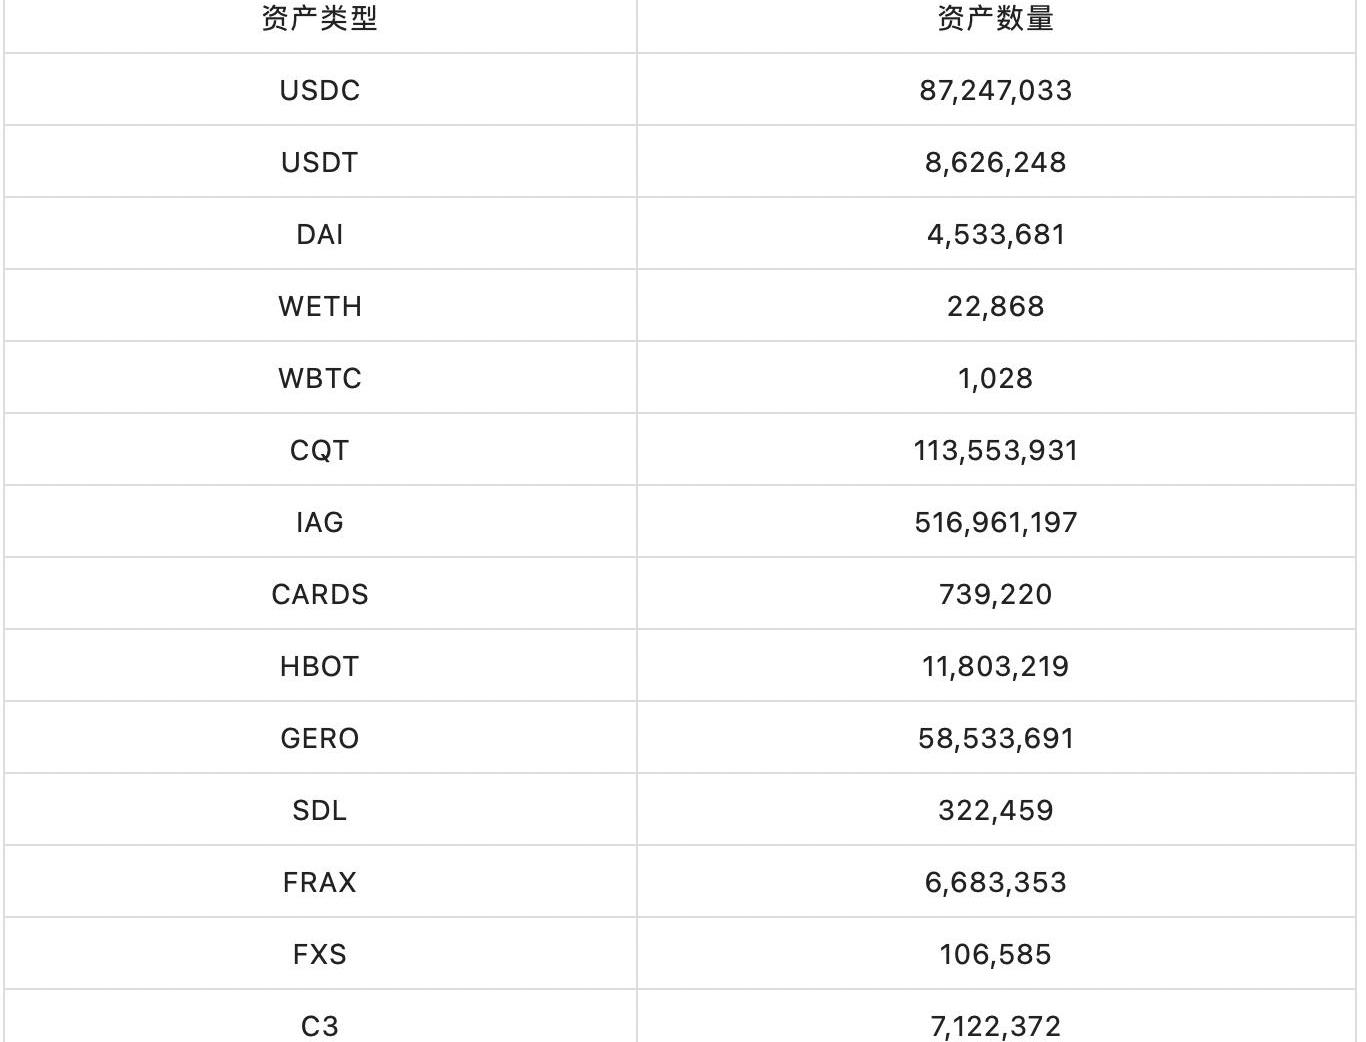Click the C3 amount 7,122,372
Image resolution: width=1366 pixels, height=1042 pixels.
(995, 1025)
